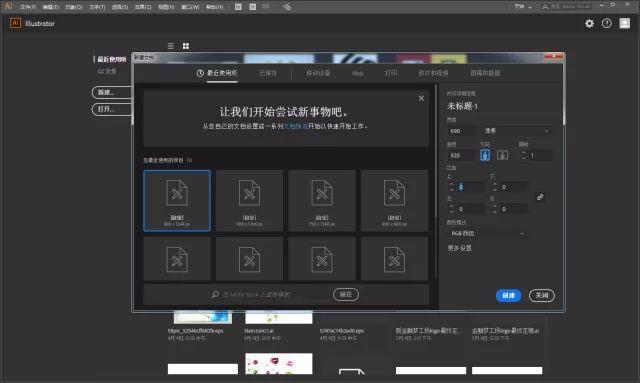Click the 前往 button

(x=346, y=294)
